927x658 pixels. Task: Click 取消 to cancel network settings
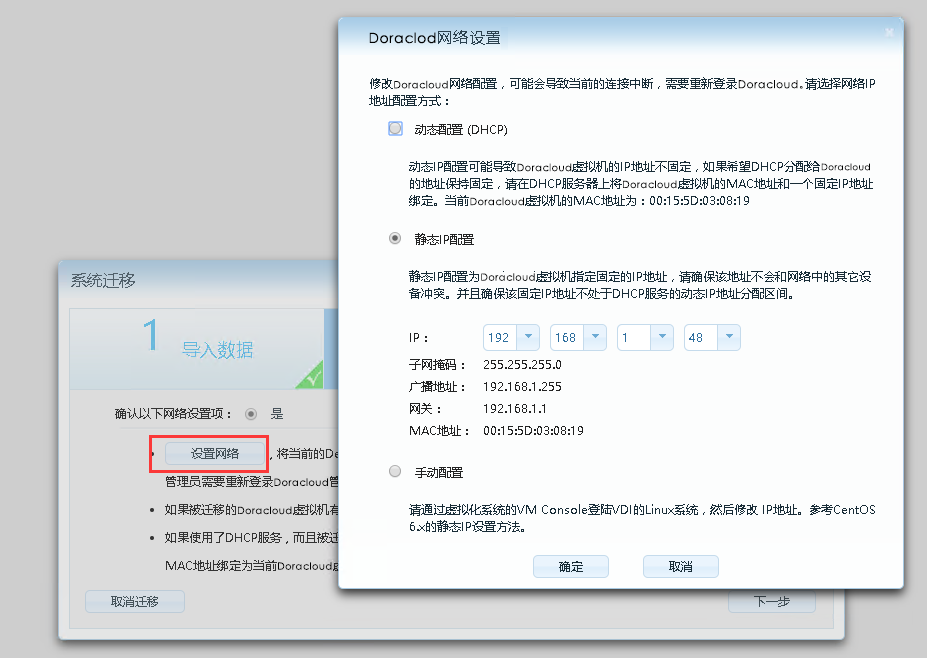pyautogui.click(x=680, y=566)
